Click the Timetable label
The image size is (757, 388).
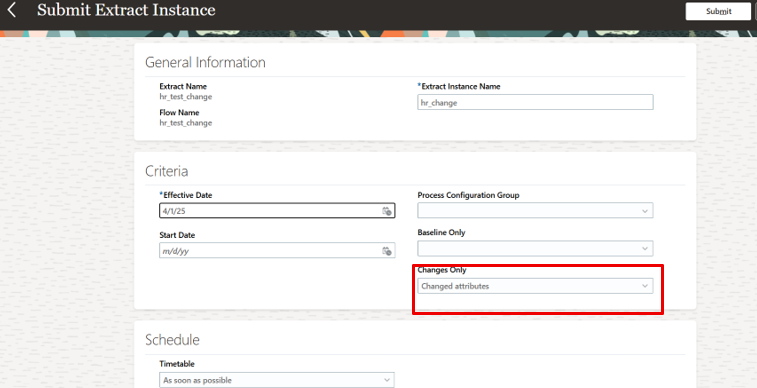(177, 364)
